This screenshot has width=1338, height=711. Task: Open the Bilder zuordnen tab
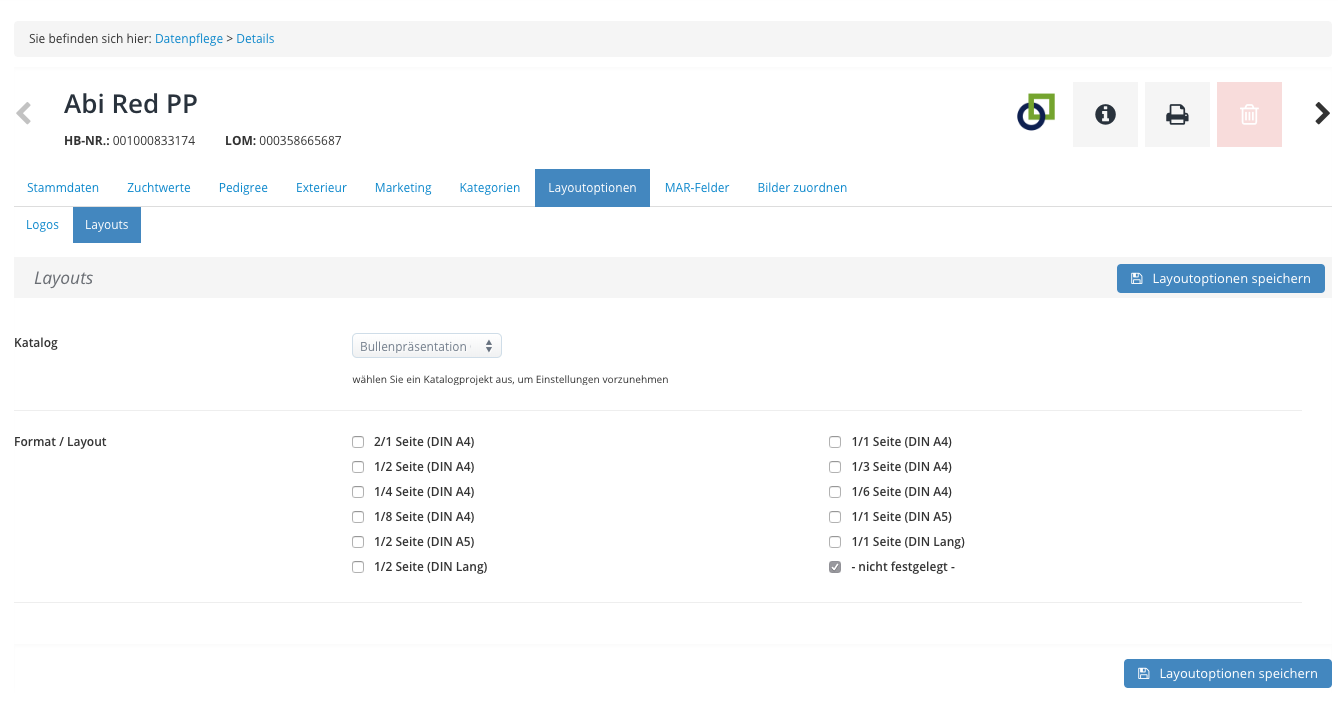(802, 188)
